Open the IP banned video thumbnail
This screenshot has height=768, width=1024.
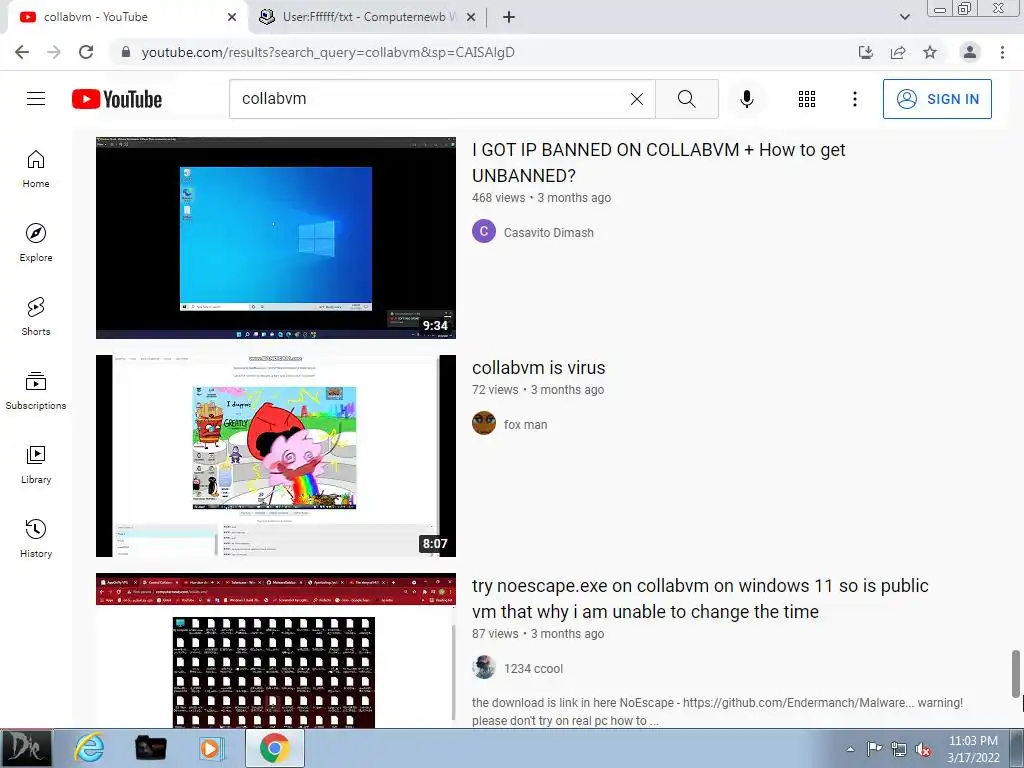[x=276, y=238]
